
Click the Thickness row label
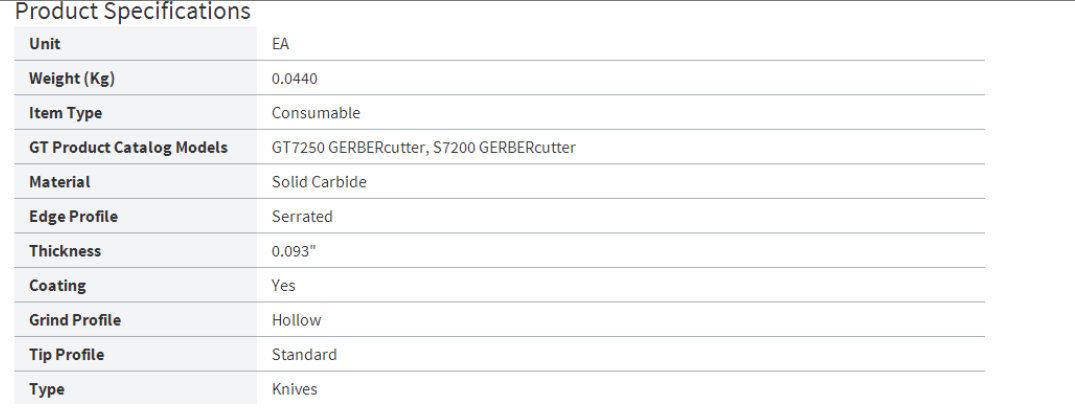65,251
